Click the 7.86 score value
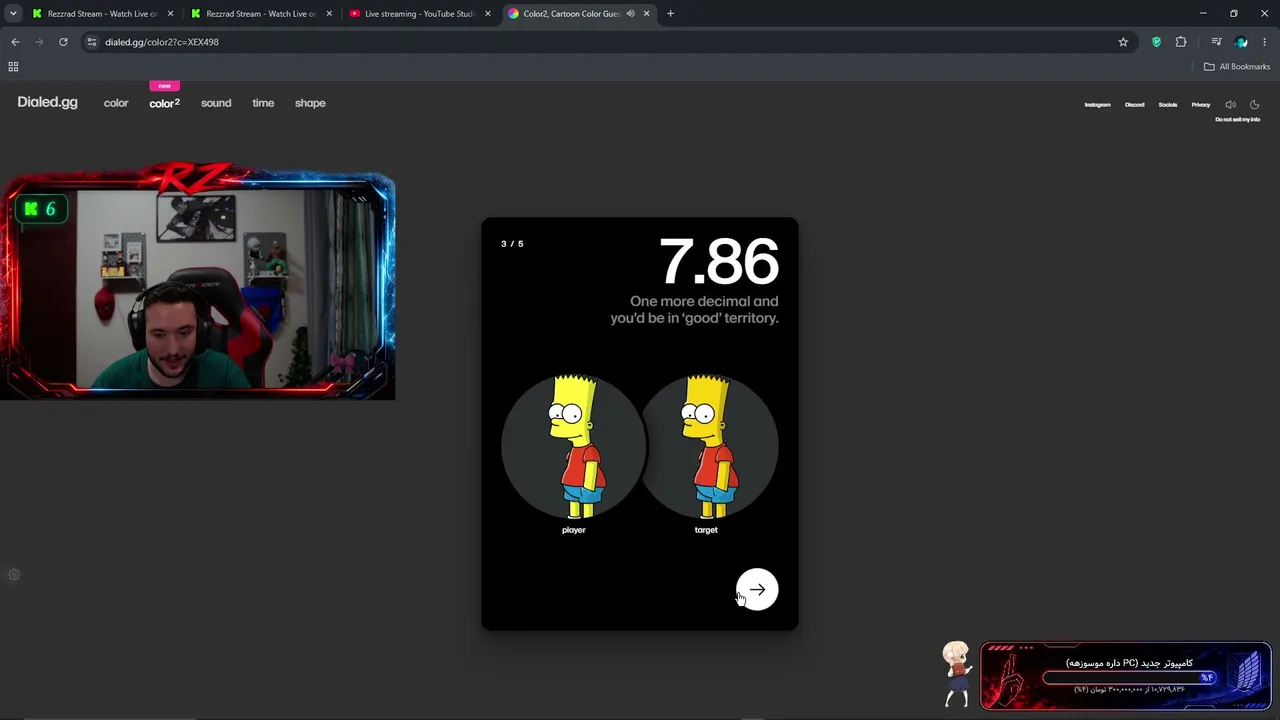 [x=719, y=262]
